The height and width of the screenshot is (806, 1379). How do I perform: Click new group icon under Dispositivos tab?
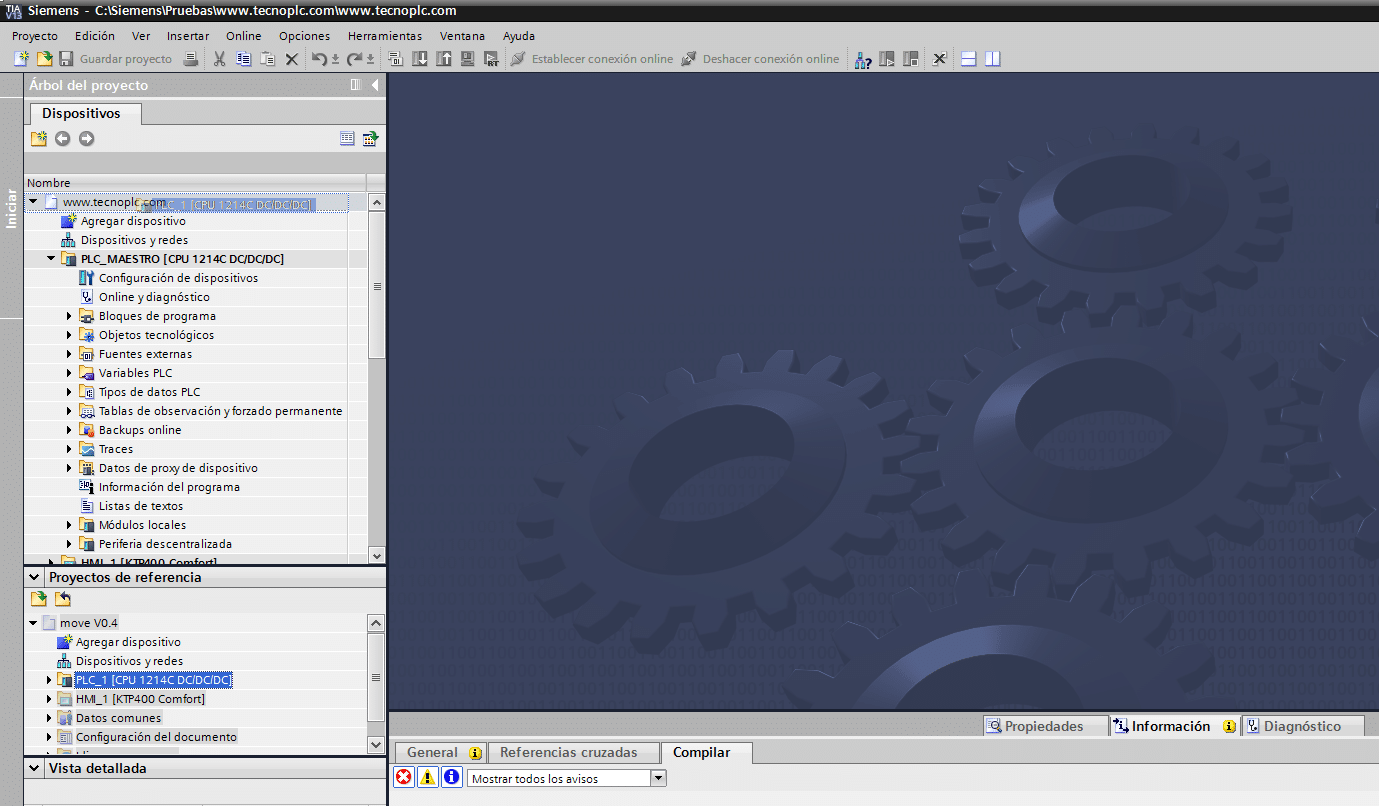(39, 139)
